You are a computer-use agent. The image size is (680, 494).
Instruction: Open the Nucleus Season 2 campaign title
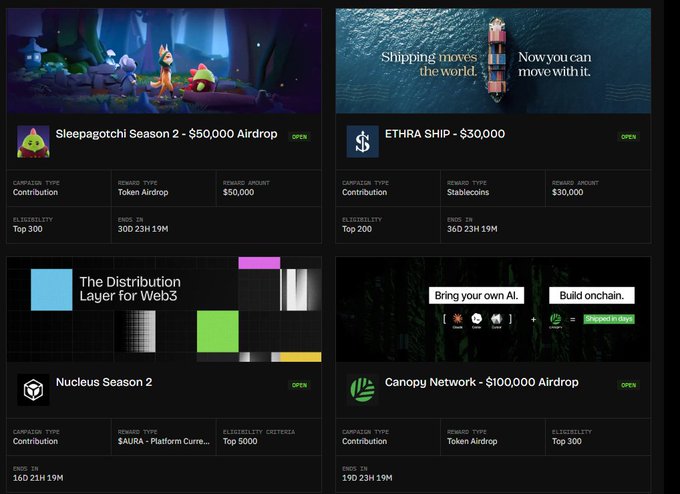tap(104, 382)
